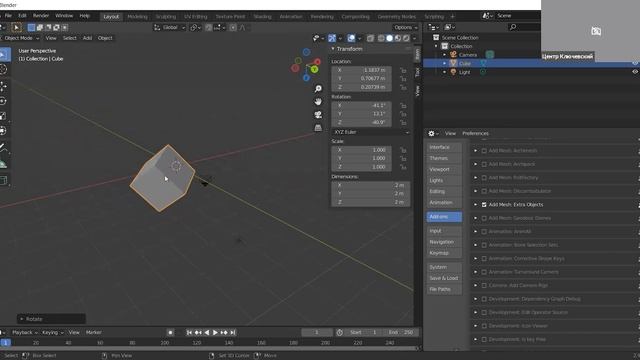
Task: Toggle show gizmo icon in header
Action: pyautogui.click(x=332, y=38)
